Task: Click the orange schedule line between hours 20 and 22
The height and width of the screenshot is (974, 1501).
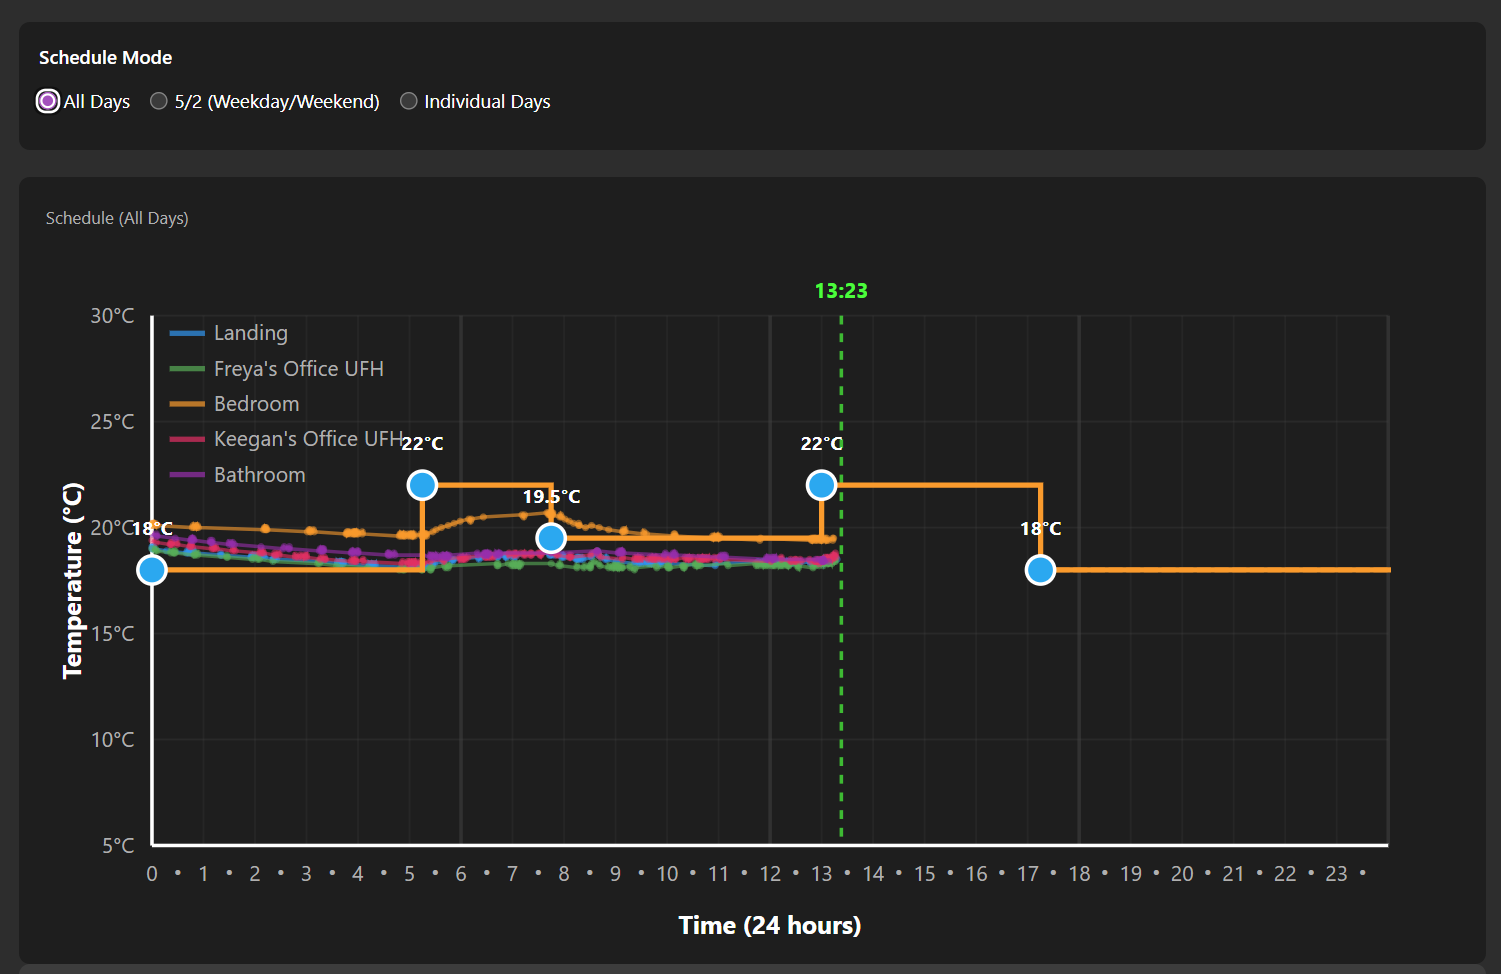Action: [1234, 570]
